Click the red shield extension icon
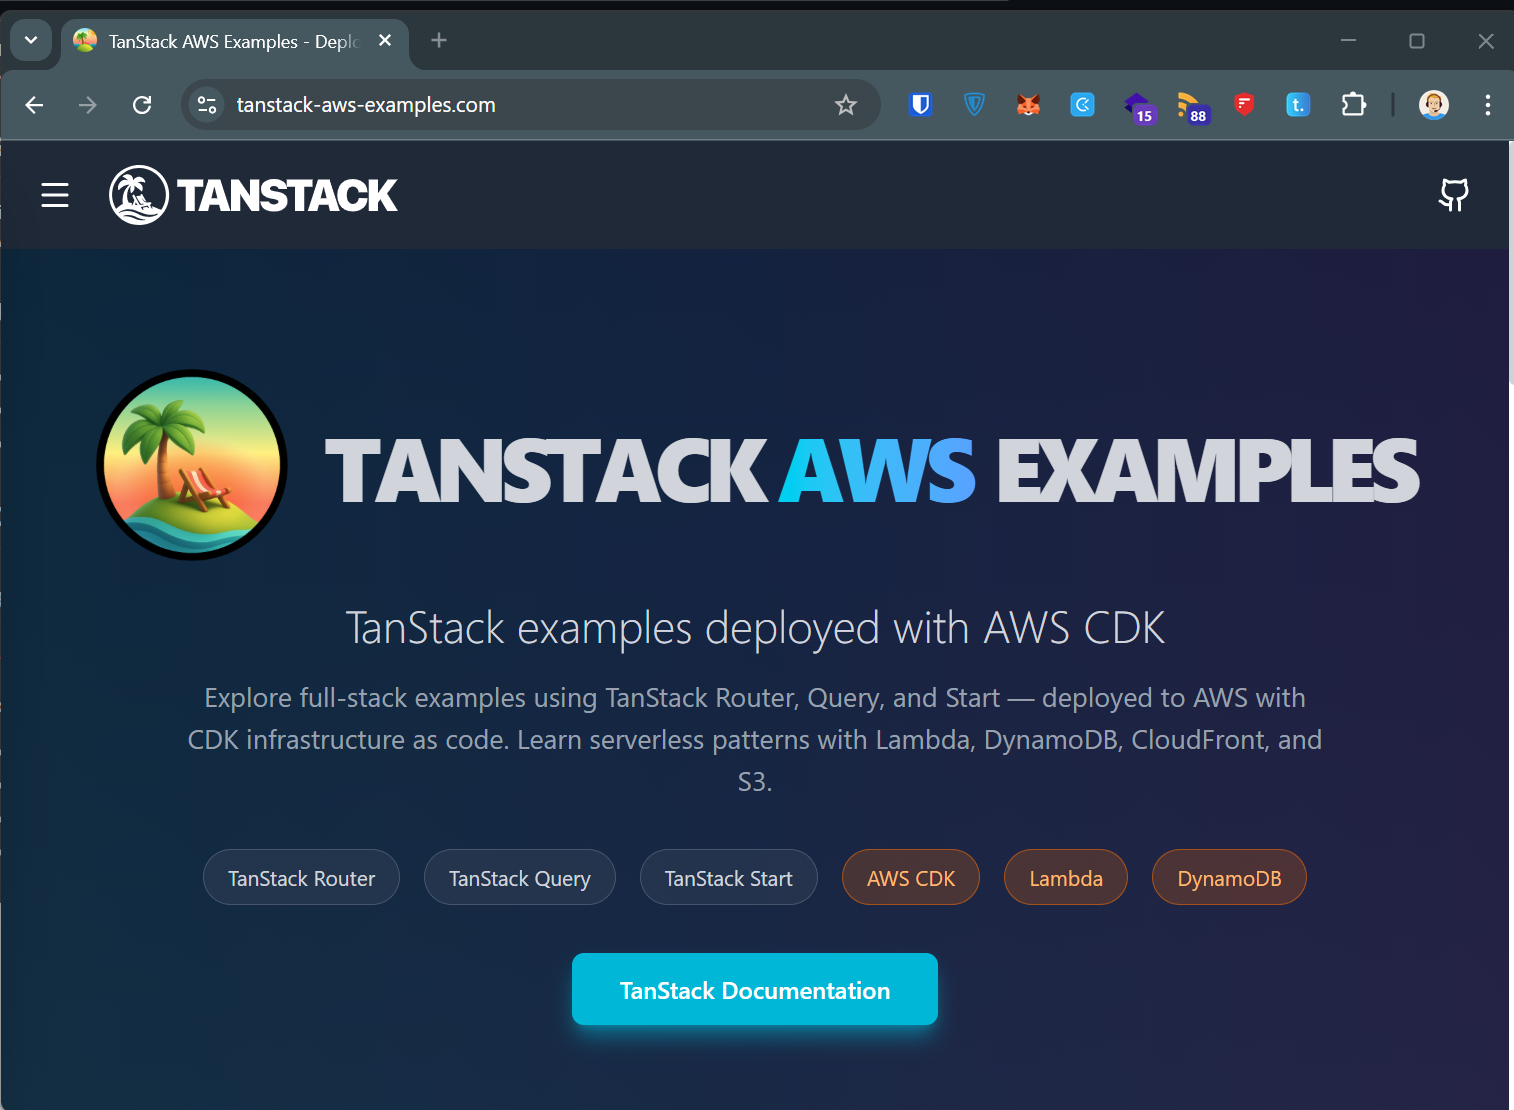The width and height of the screenshot is (1514, 1110). coord(1244,104)
